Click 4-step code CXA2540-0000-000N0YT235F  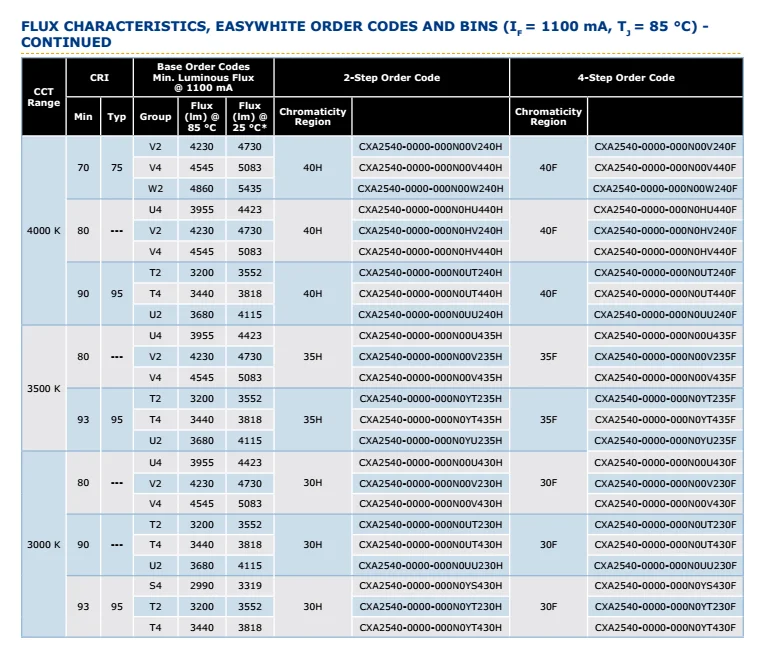pyautogui.click(x=665, y=399)
